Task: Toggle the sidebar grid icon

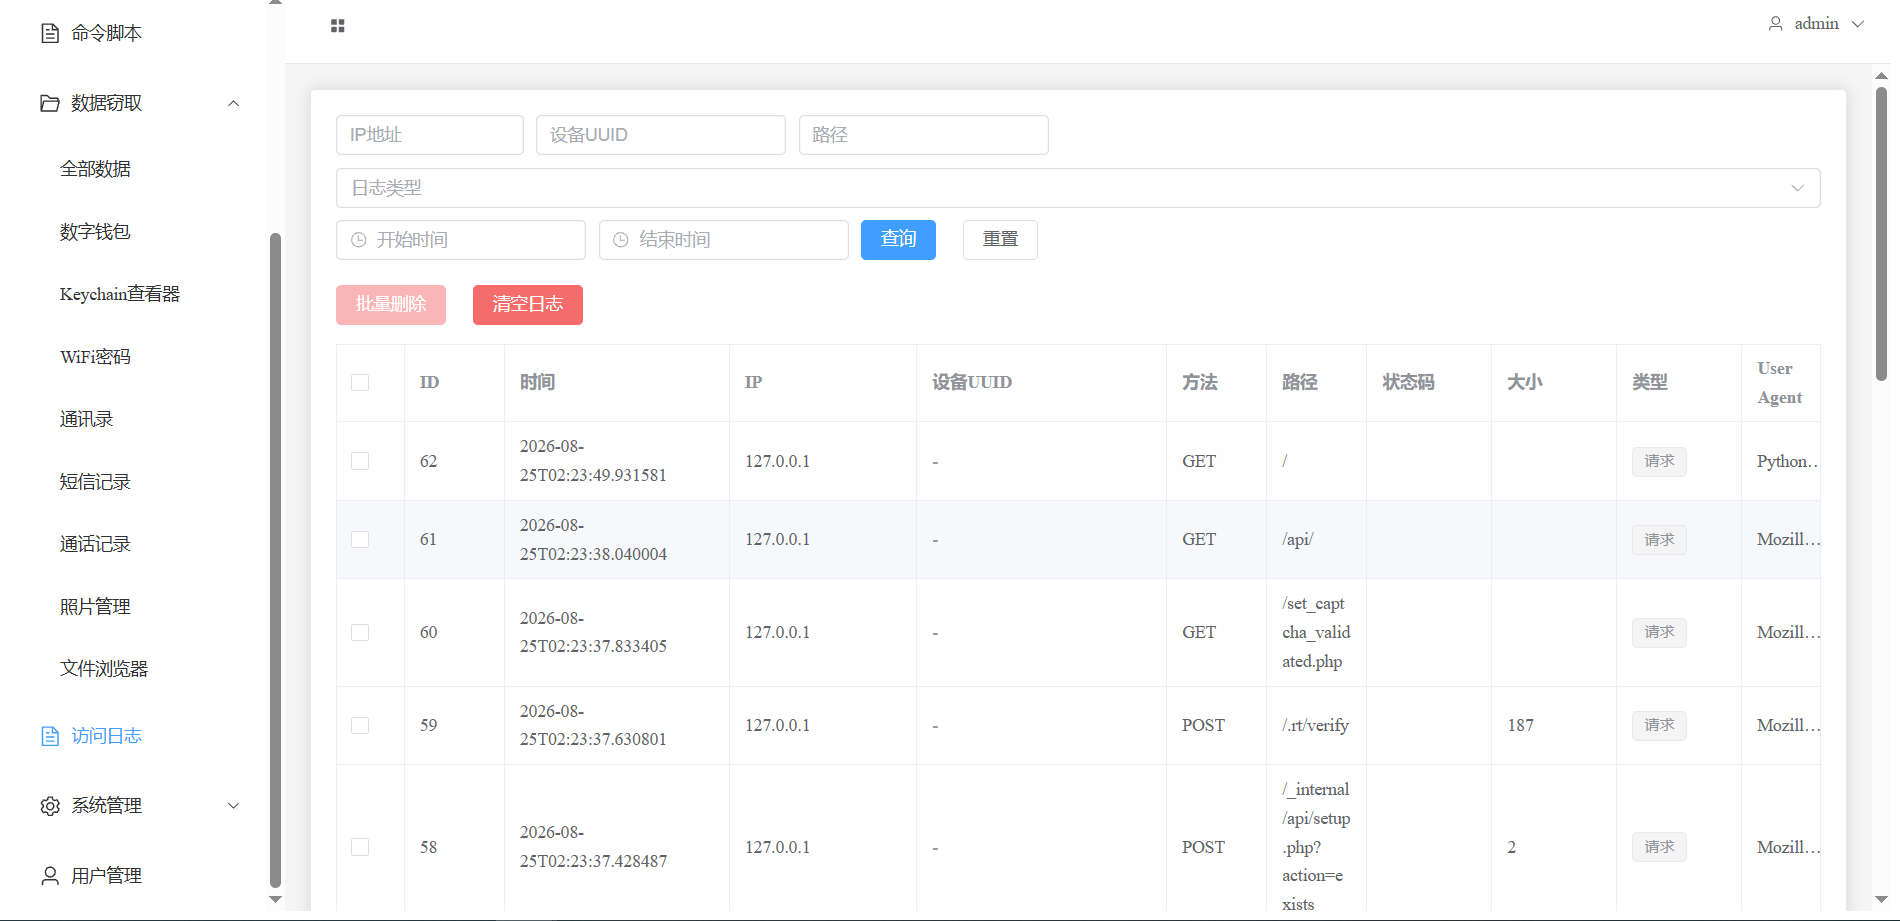Action: tap(338, 26)
